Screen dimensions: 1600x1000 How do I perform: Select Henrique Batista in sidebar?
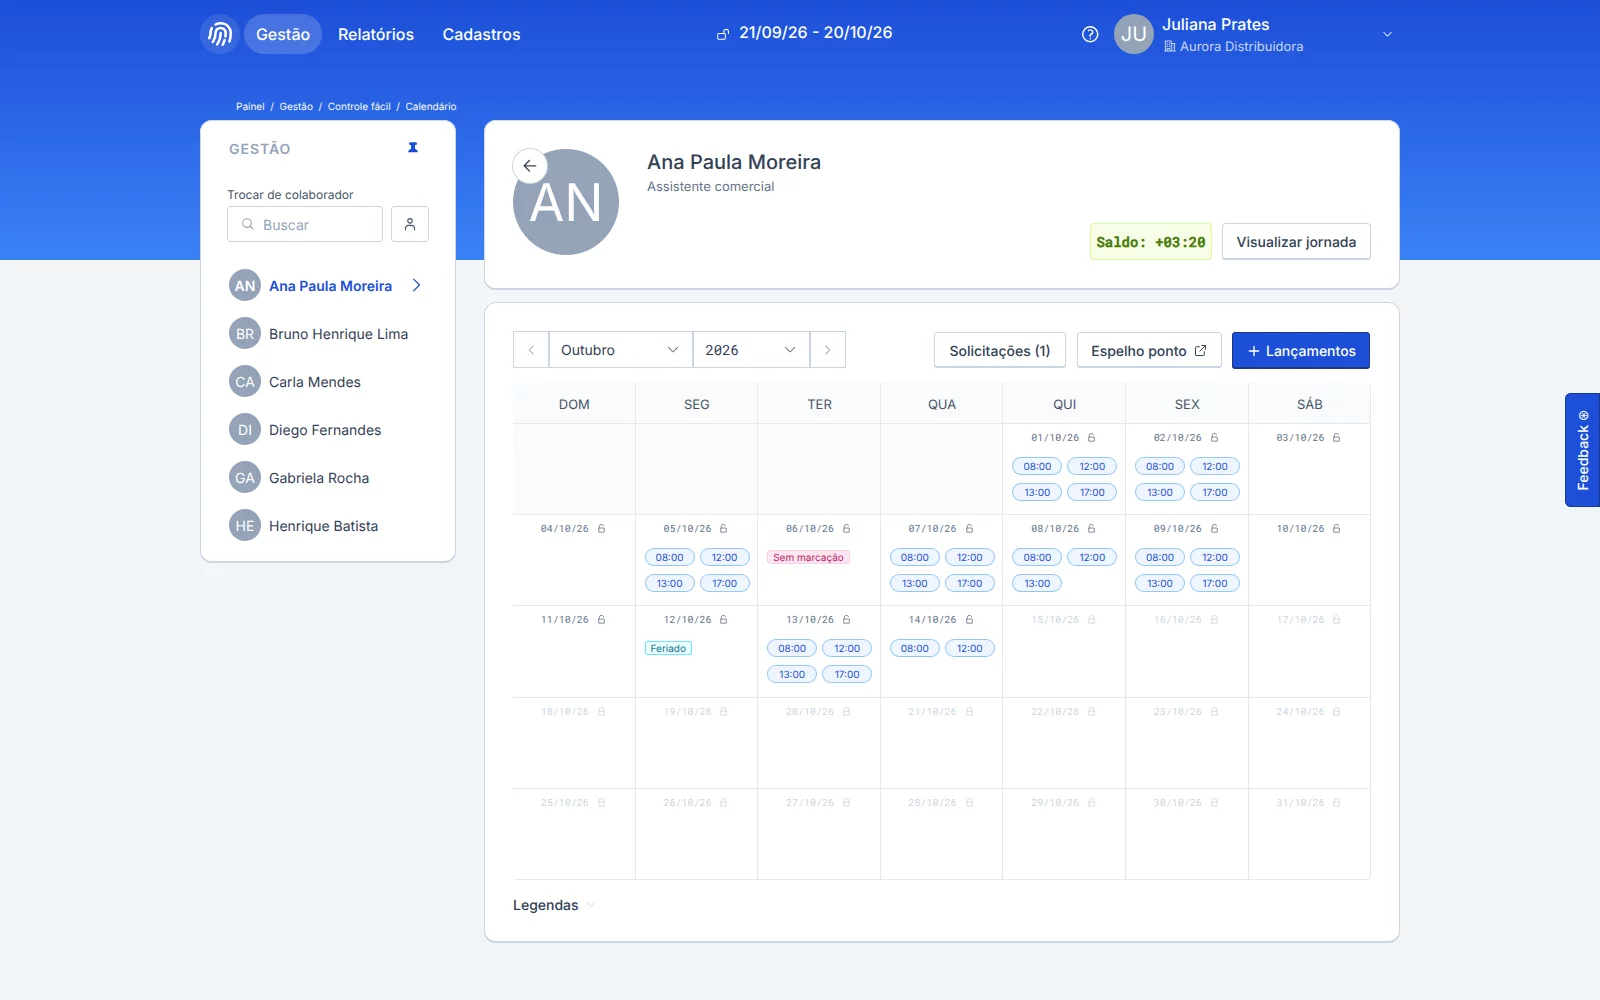click(x=328, y=526)
